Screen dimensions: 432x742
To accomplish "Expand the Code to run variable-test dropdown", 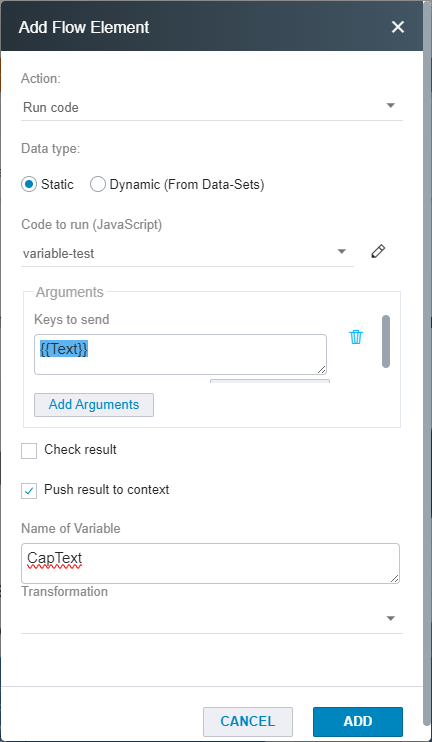I will [x=187, y=253].
